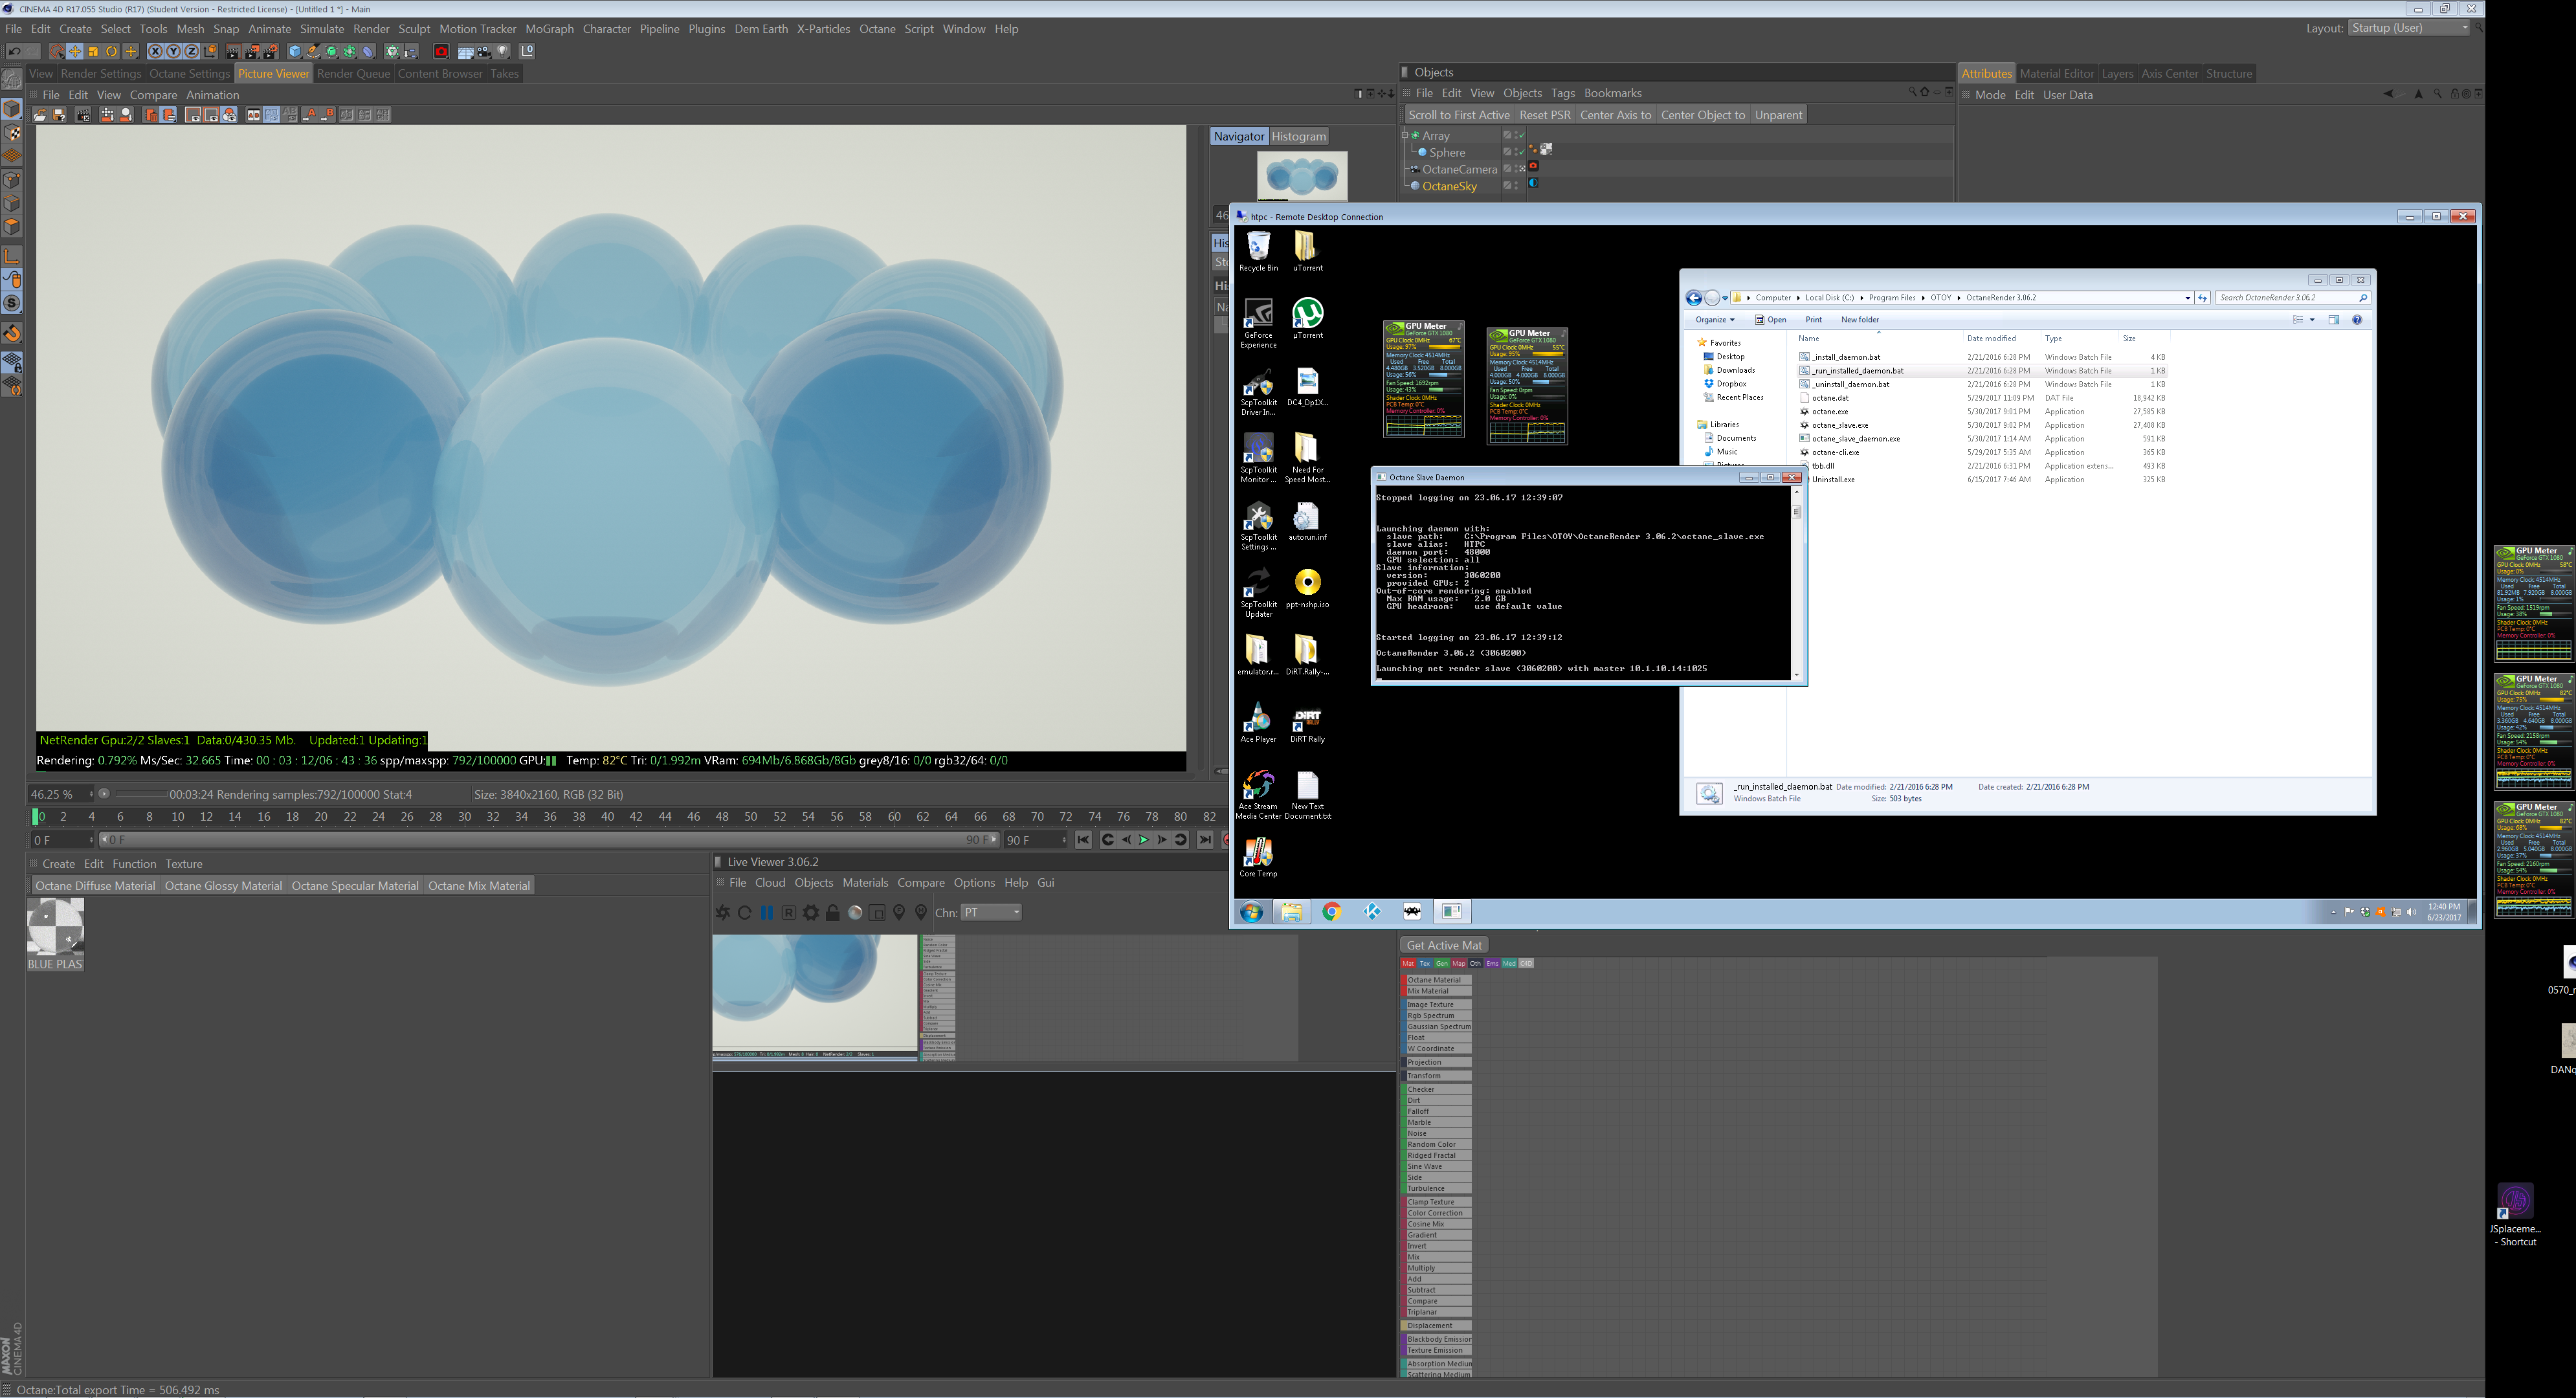Open the MoGraph menu
2576x1398 pixels.
coord(549,29)
